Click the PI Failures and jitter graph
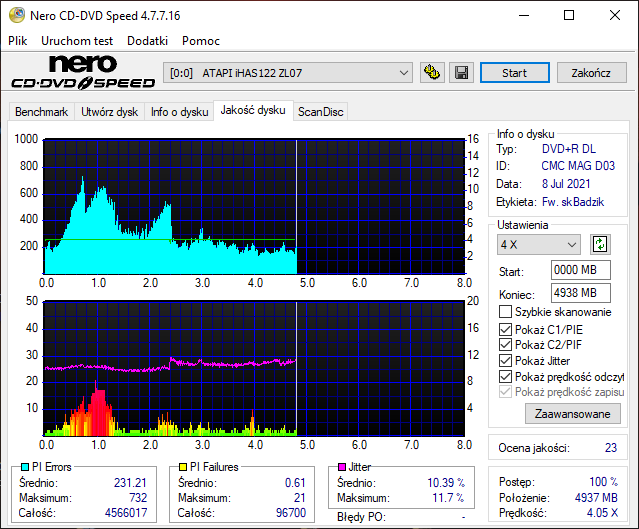Screen dimensions: 639x529 pyautogui.click(x=254, y=369)
